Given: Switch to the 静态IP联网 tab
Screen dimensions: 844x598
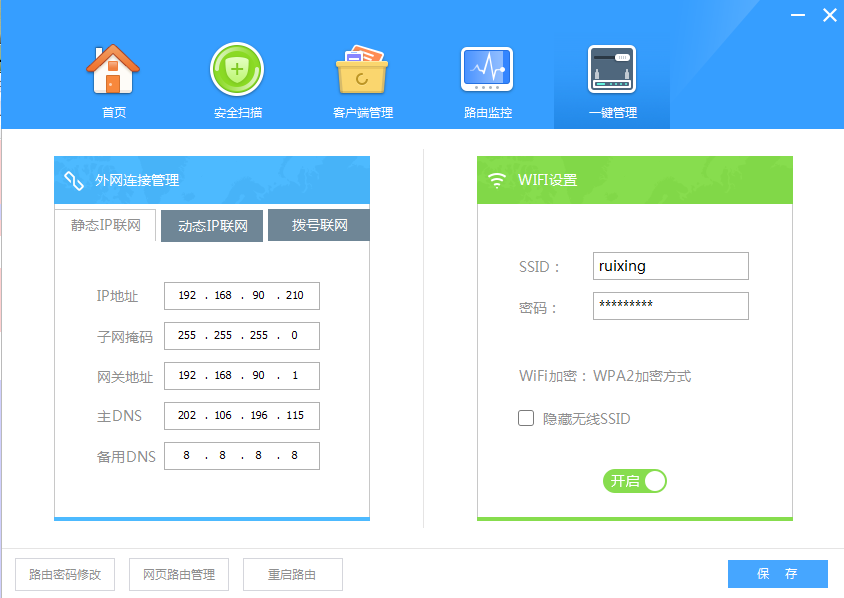Looking at the screenshot, I should click(105, 225).
